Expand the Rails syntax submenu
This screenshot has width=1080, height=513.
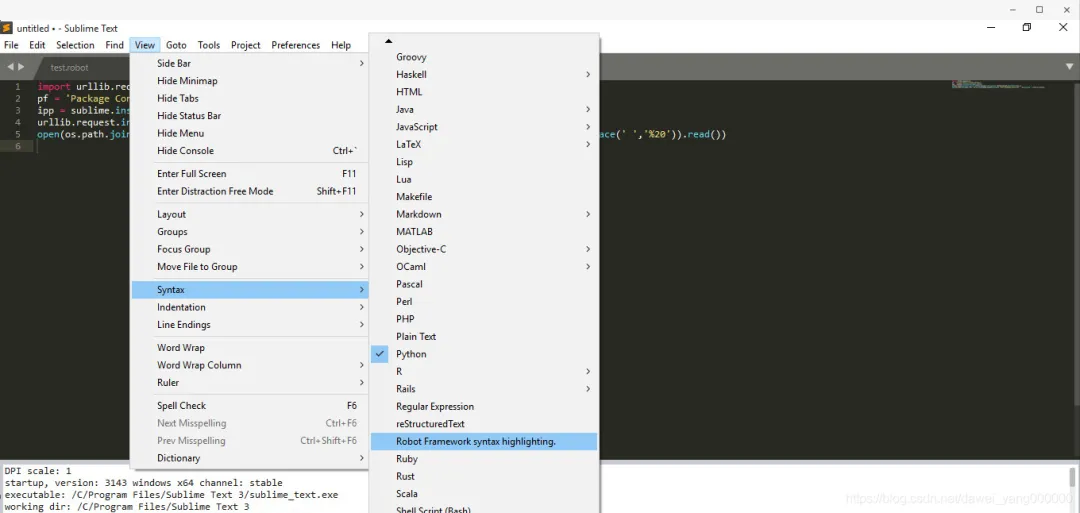click(x=484, y=389)
